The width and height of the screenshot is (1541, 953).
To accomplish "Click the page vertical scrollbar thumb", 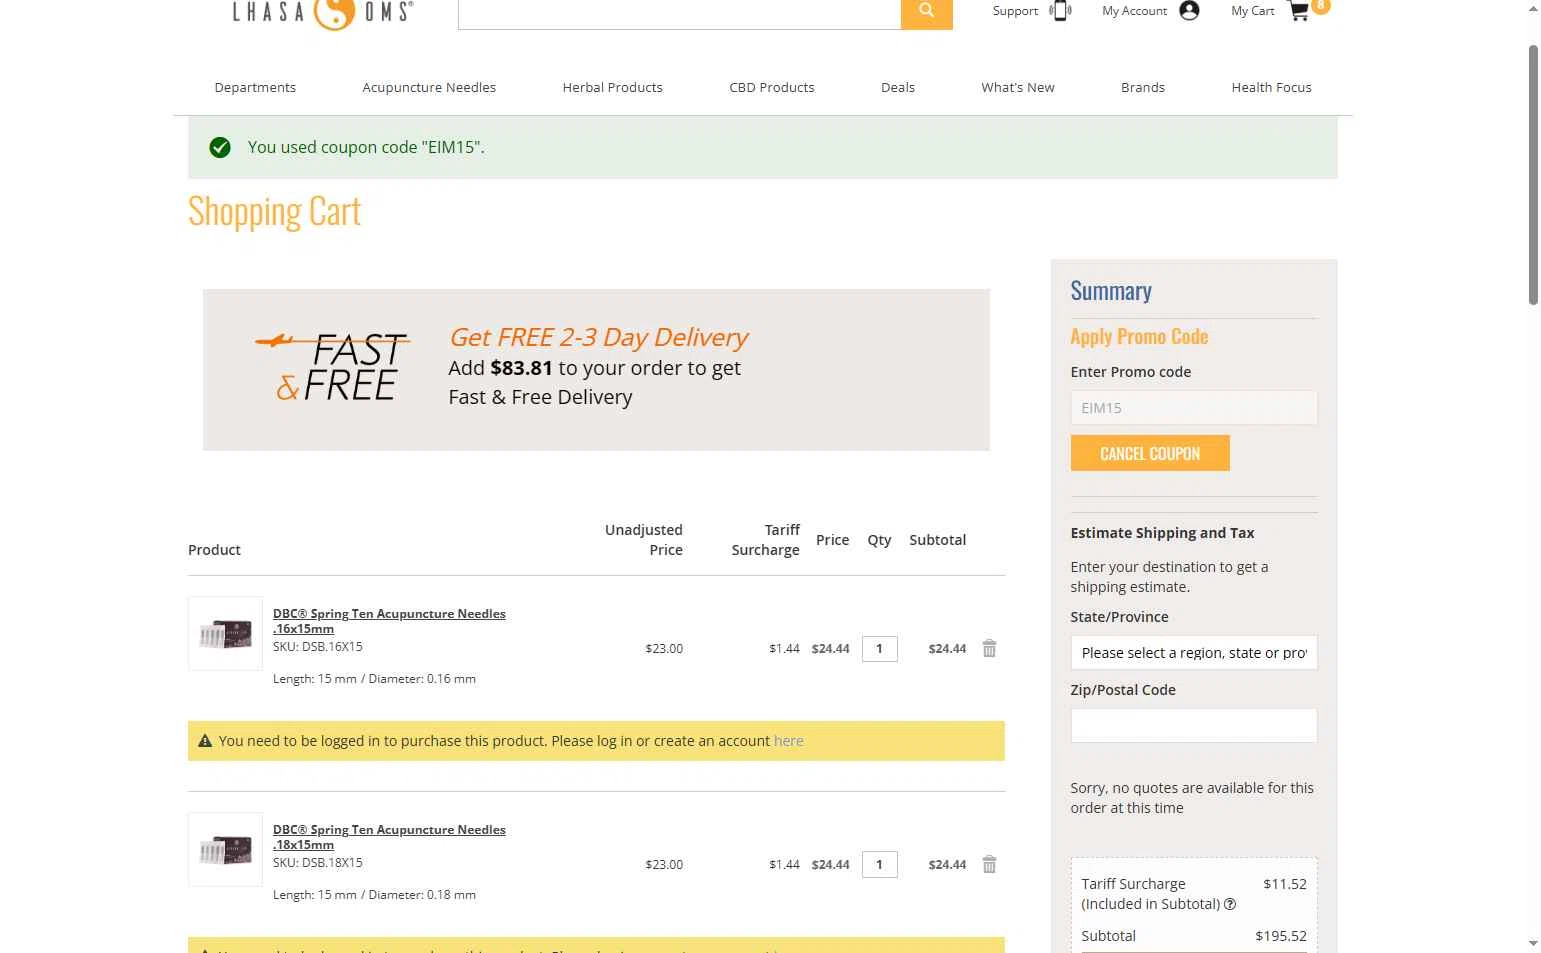I will point(1533,175).
